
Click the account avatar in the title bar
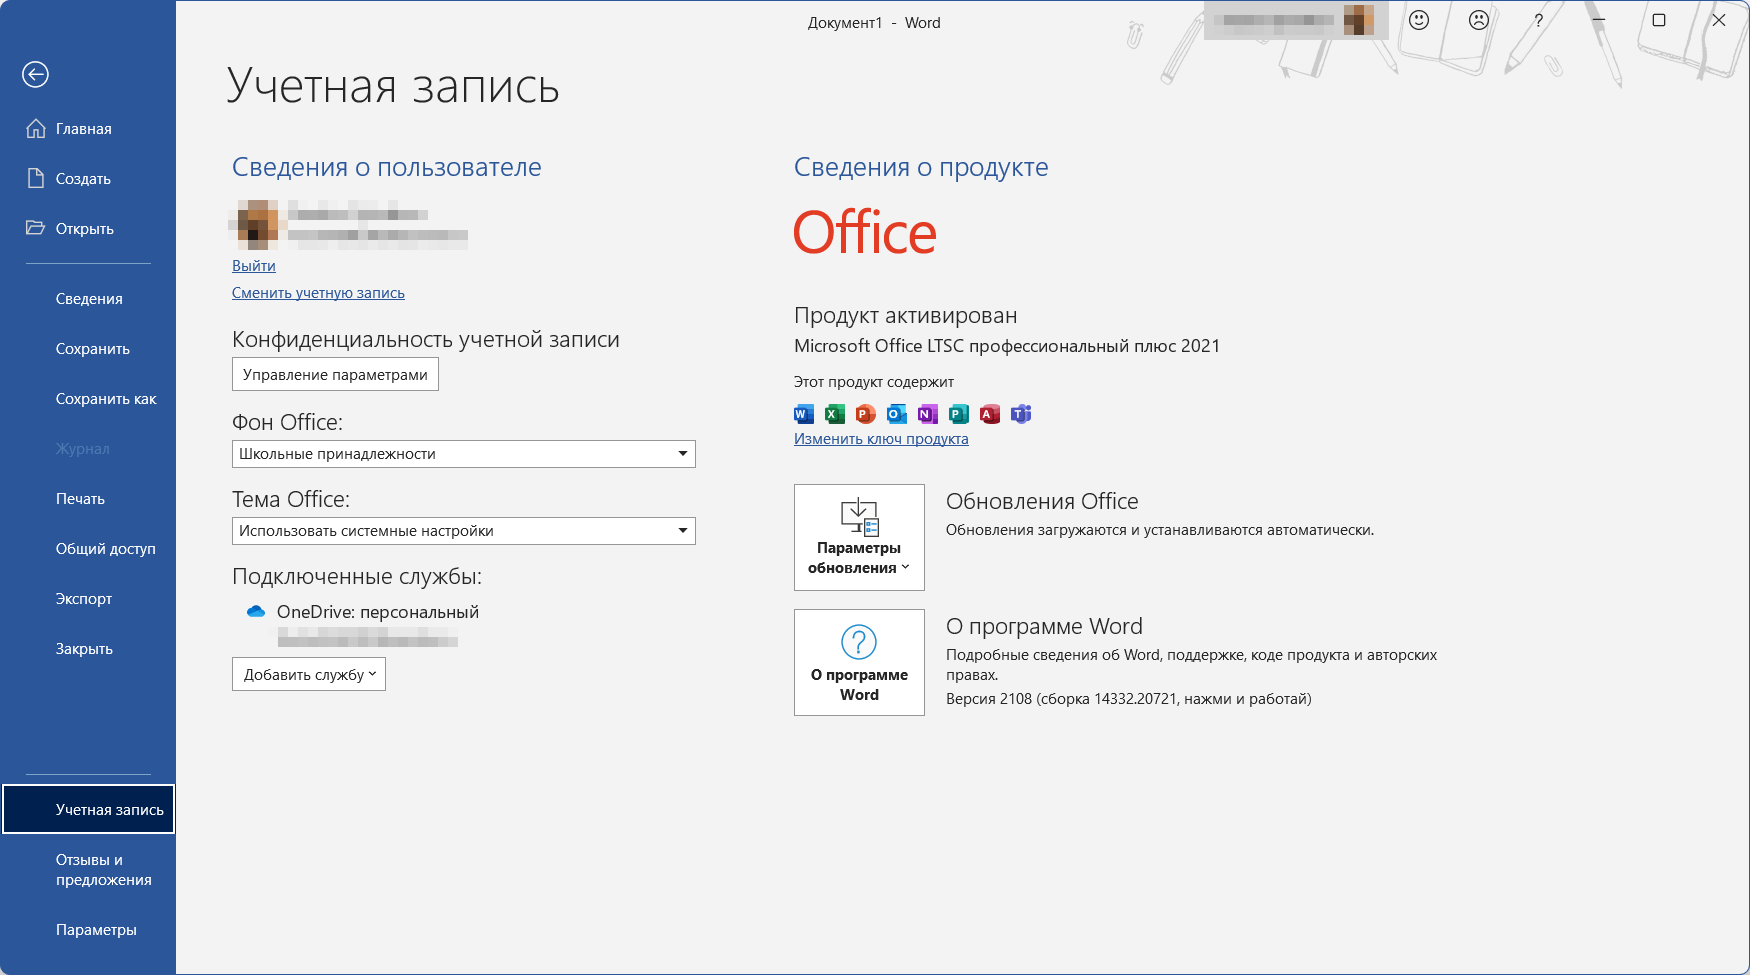(1358, 20)
